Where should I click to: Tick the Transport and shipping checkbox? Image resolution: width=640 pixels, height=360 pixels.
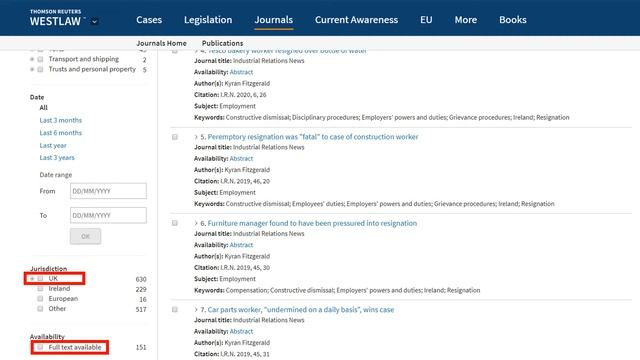40,59
